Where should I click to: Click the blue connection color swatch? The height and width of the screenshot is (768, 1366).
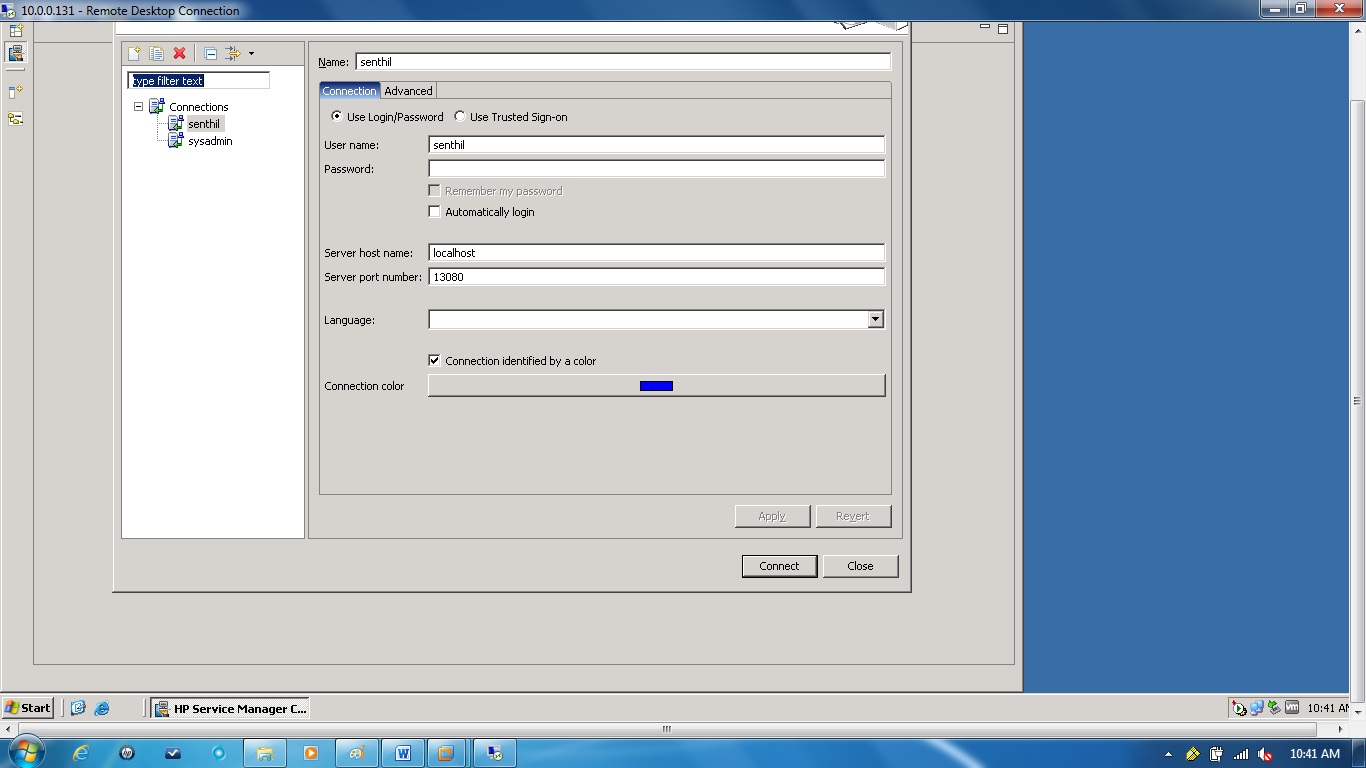[x=656, y=385]
